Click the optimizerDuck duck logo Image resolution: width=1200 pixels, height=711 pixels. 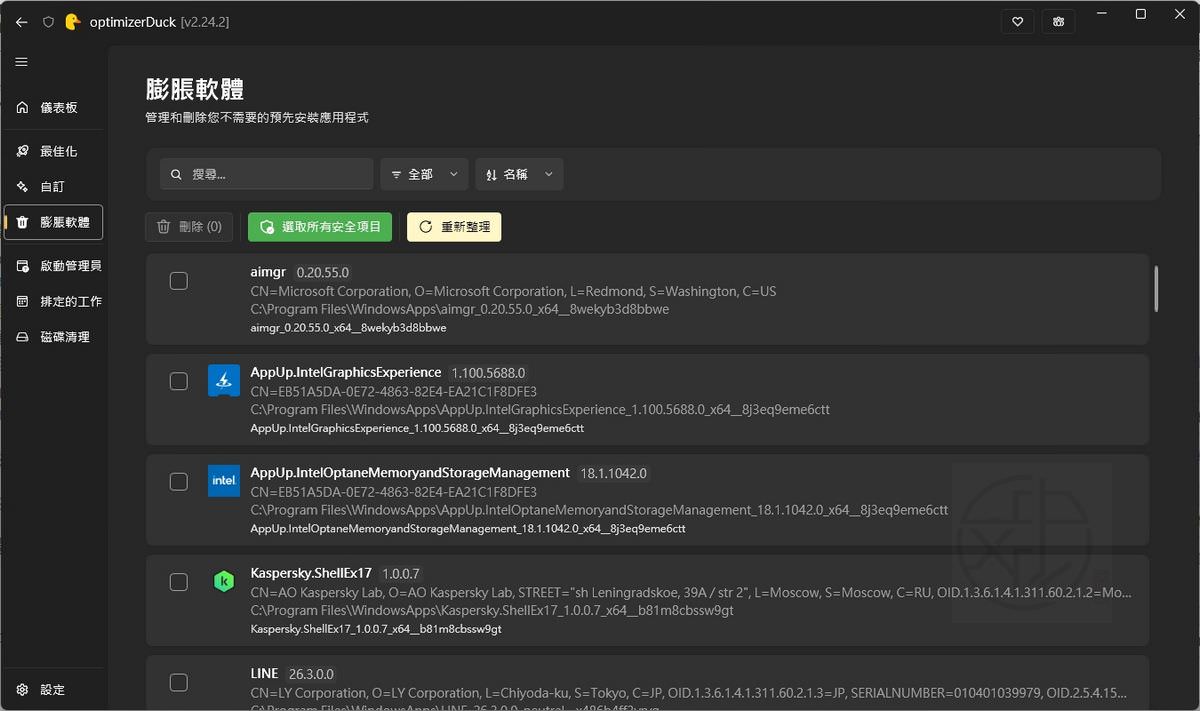(72, 21)
